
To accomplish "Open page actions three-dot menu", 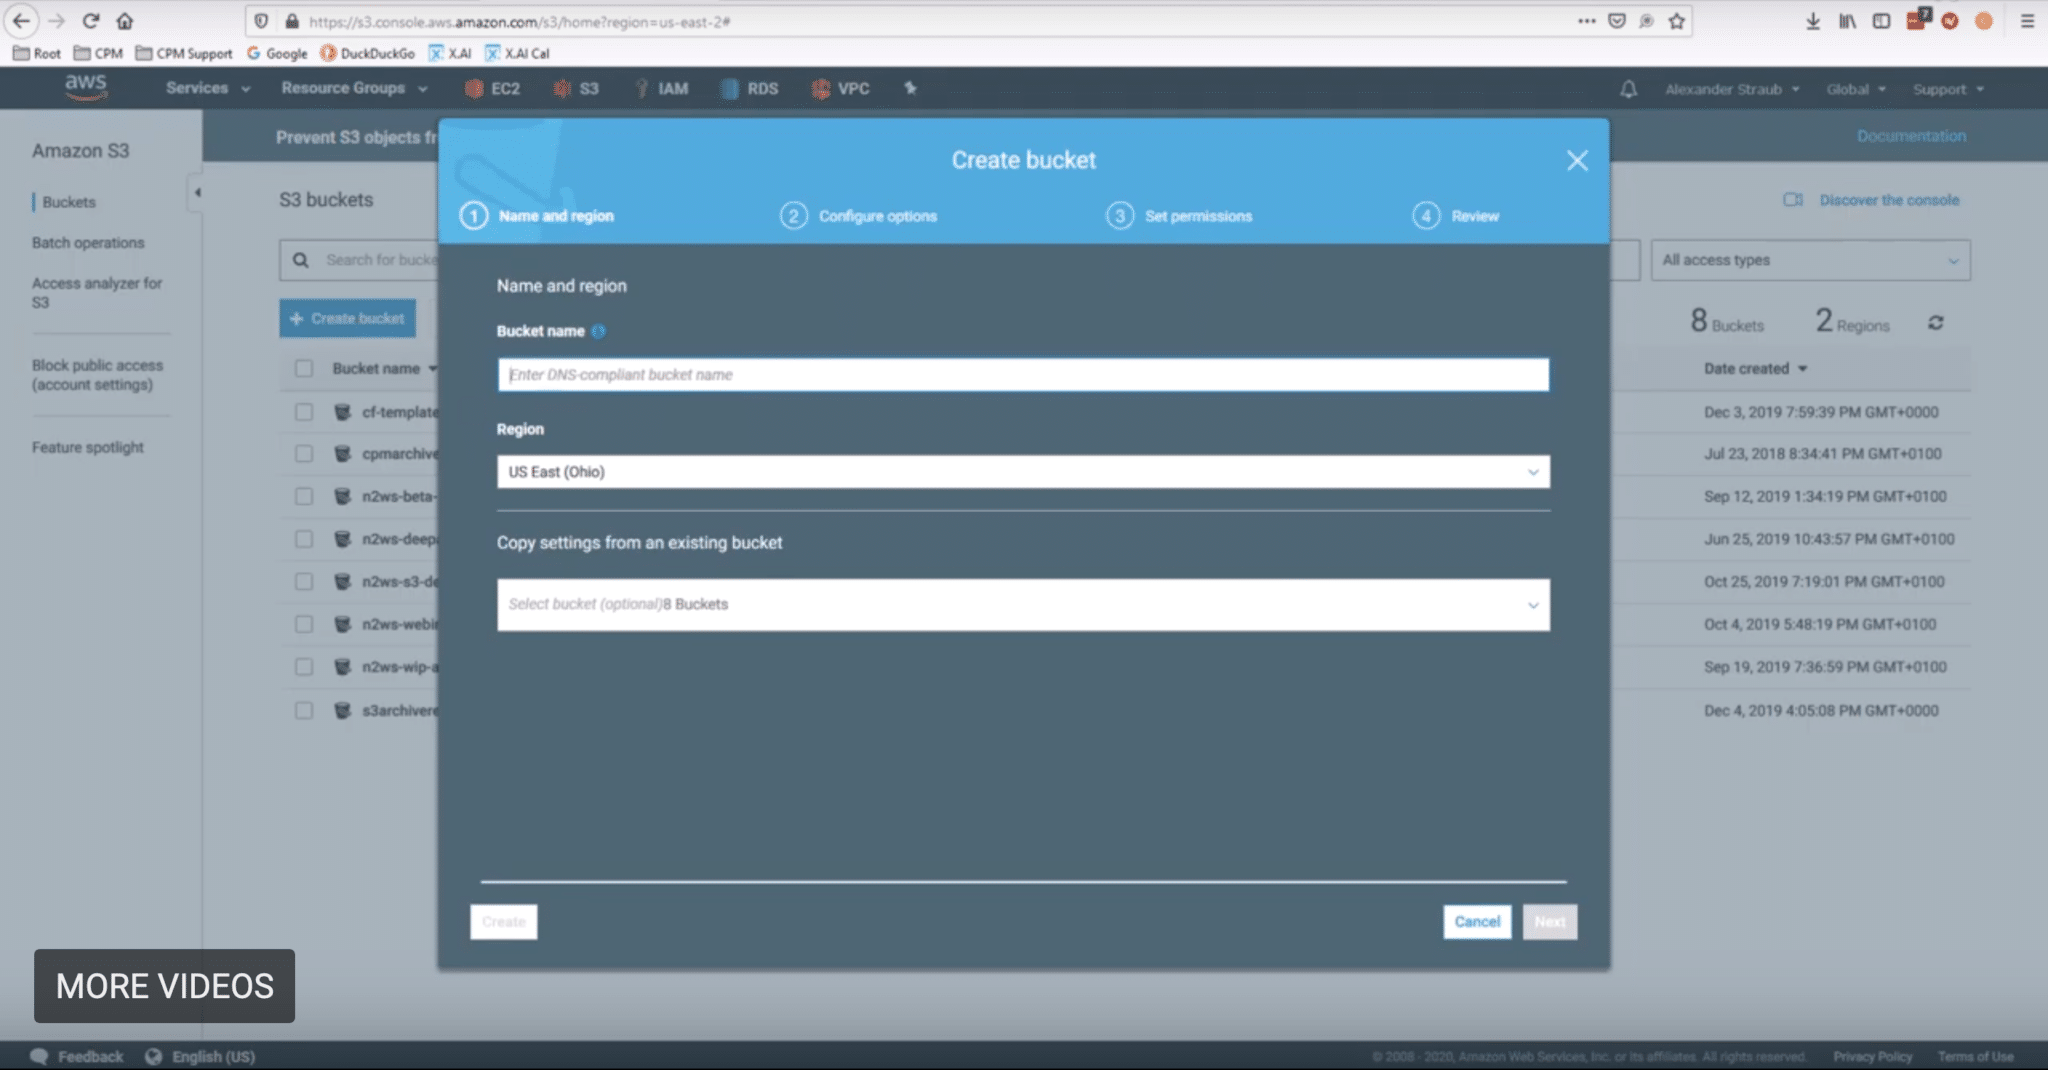I will (x=1587, y=21).
